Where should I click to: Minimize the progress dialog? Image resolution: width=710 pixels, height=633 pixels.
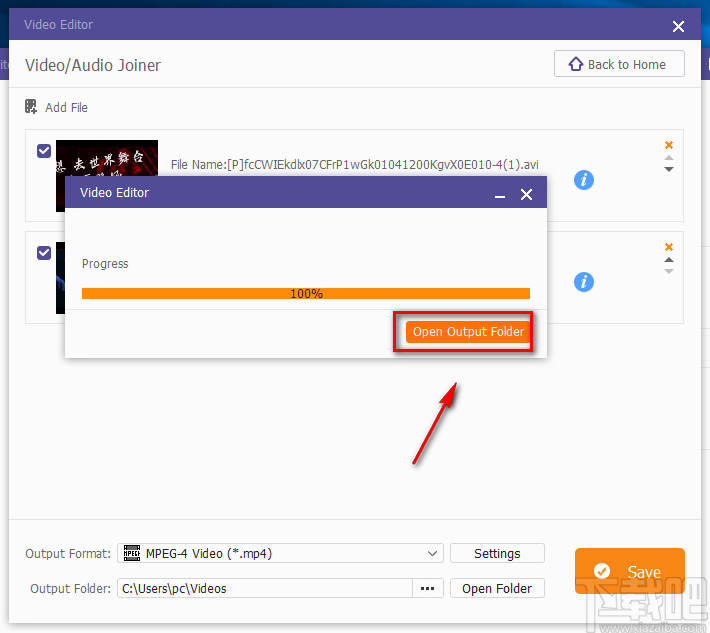500,196
